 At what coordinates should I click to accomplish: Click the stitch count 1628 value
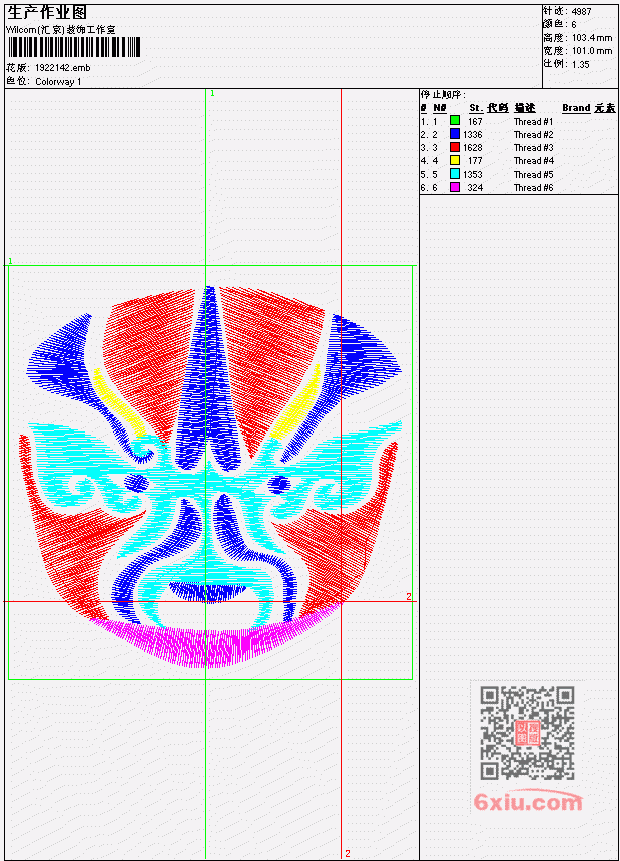point(472,148)
